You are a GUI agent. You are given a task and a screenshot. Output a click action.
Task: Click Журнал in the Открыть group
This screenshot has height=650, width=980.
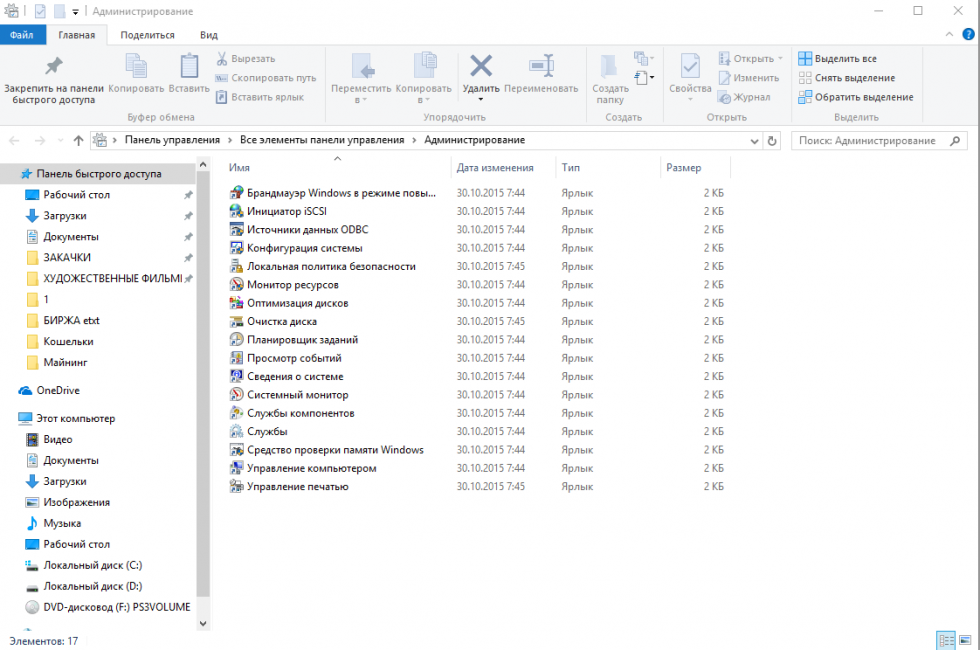coord(744,98)
